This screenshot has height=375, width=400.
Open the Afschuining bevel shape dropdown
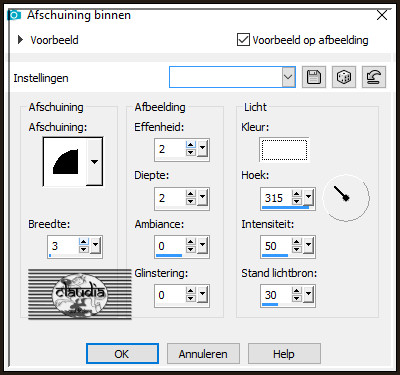(94, 162)
